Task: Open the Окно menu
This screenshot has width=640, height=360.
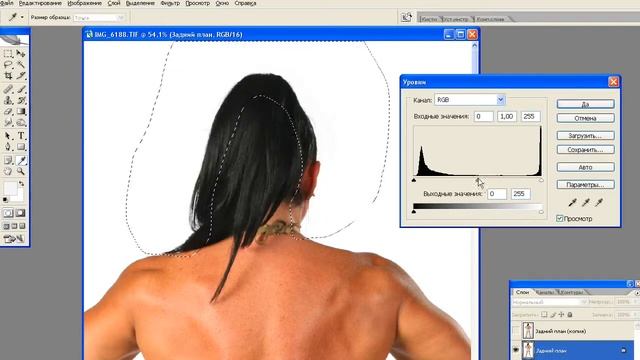Action: click(222, 3)
